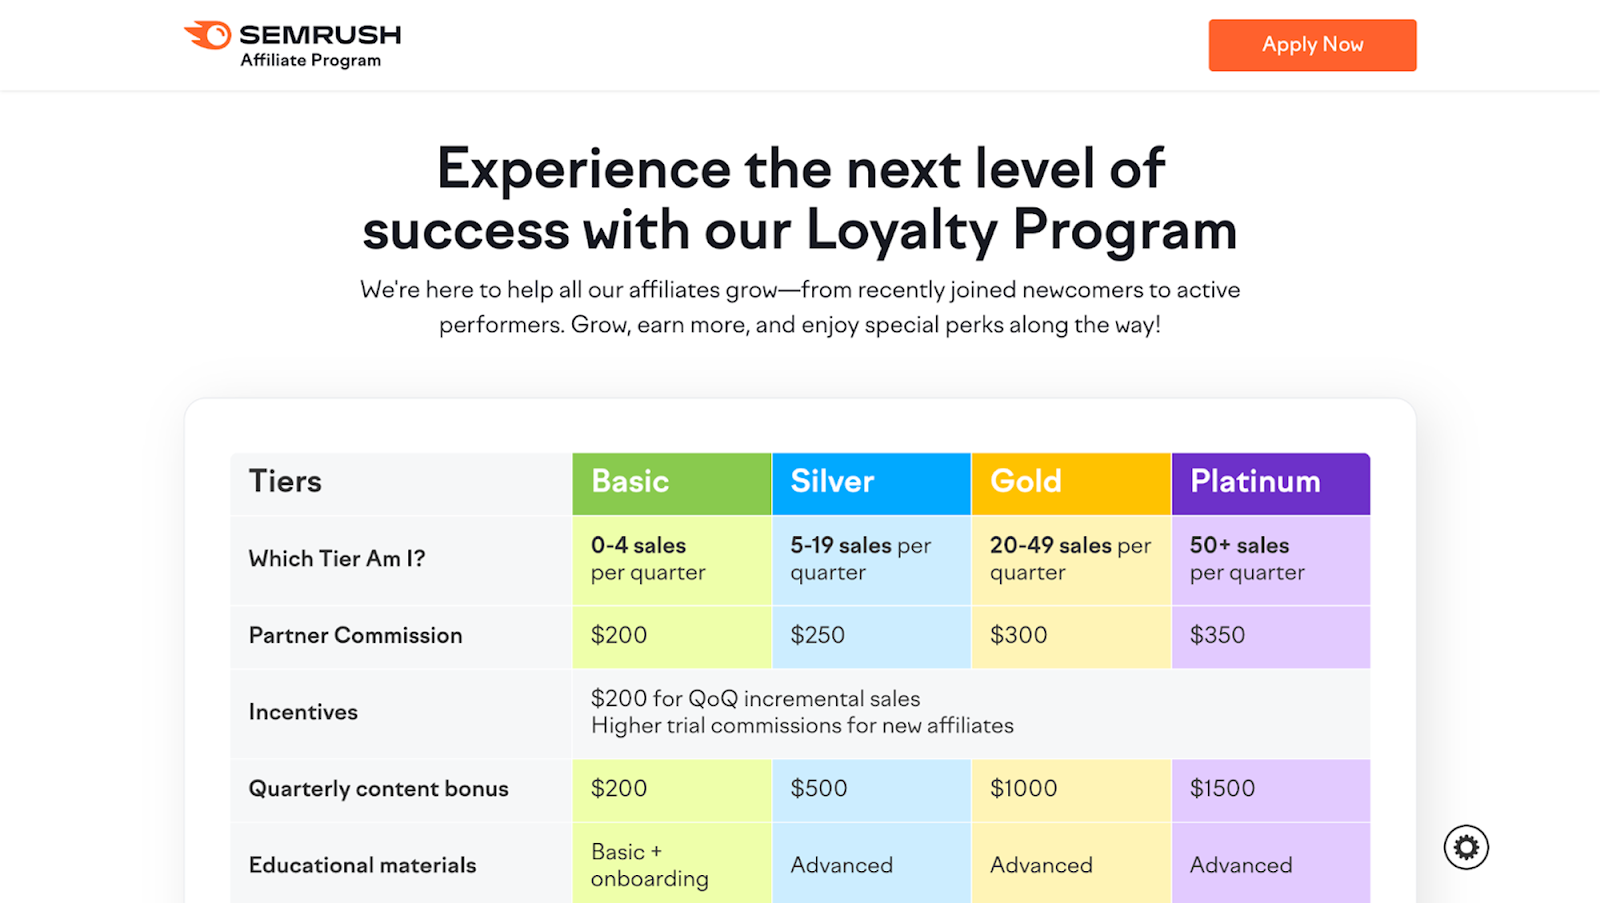
Task: Click the Which Tier Am I row label
Action: pyautogui.click(x=337, y=559)
